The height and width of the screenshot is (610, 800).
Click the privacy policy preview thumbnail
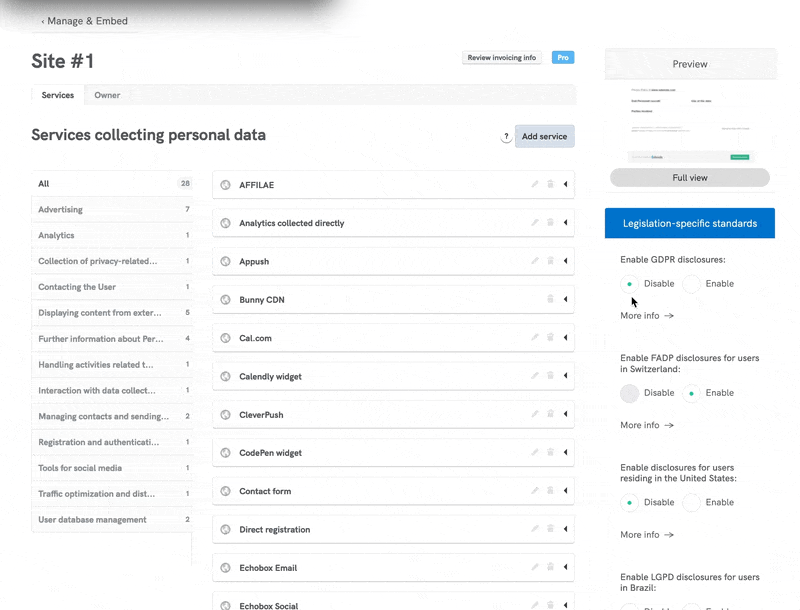tap(689, 124)
